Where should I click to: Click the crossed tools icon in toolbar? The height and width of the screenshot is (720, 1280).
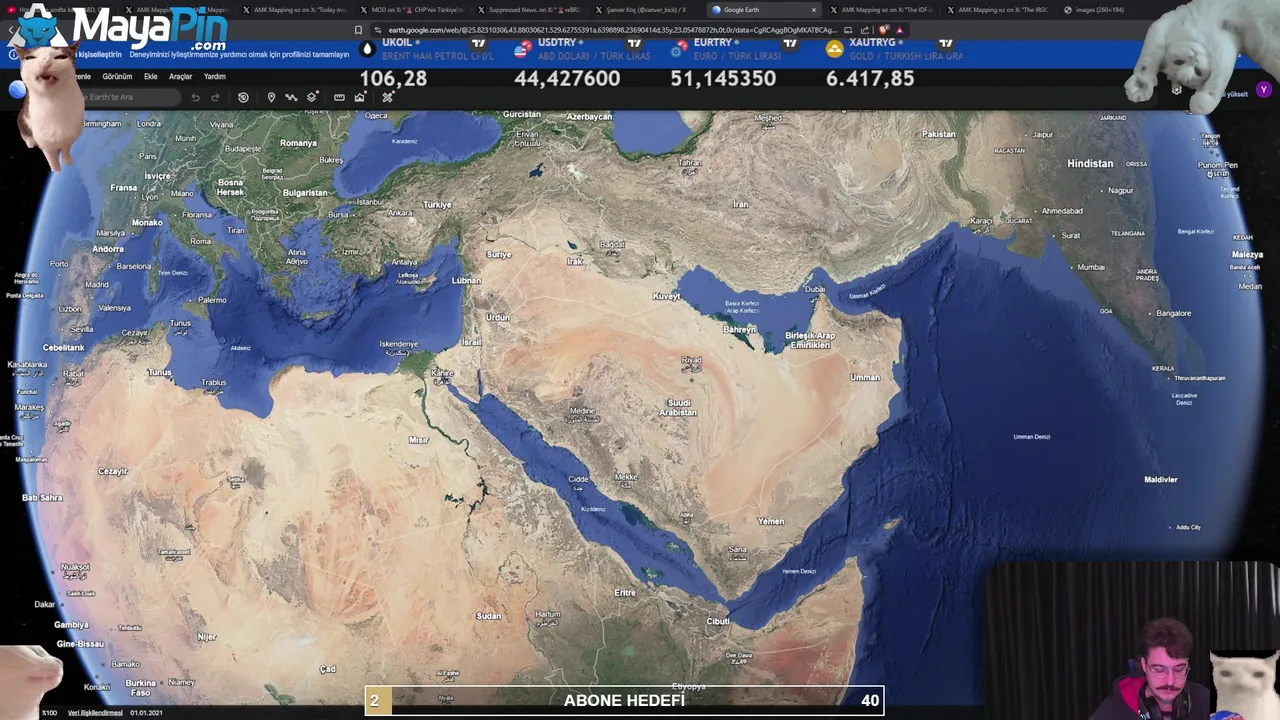coord(387,97)
